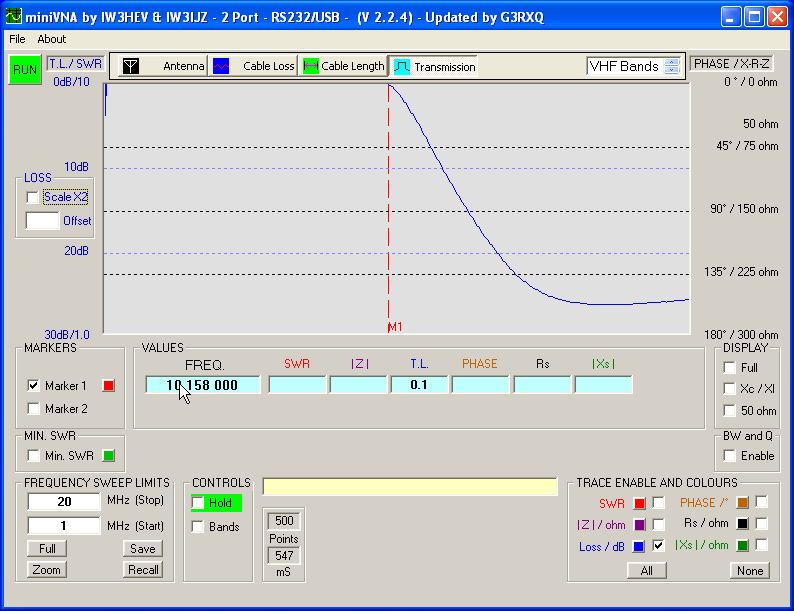Step the VHF Bands selector up
Screen dimensions: 794x611
(672, 62)
